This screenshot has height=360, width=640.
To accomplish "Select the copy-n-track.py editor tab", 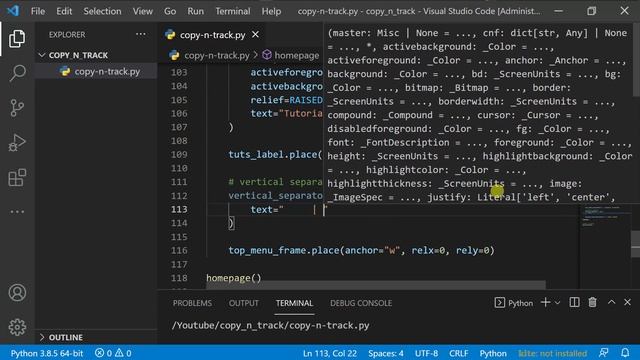I will tap(212, 35).
